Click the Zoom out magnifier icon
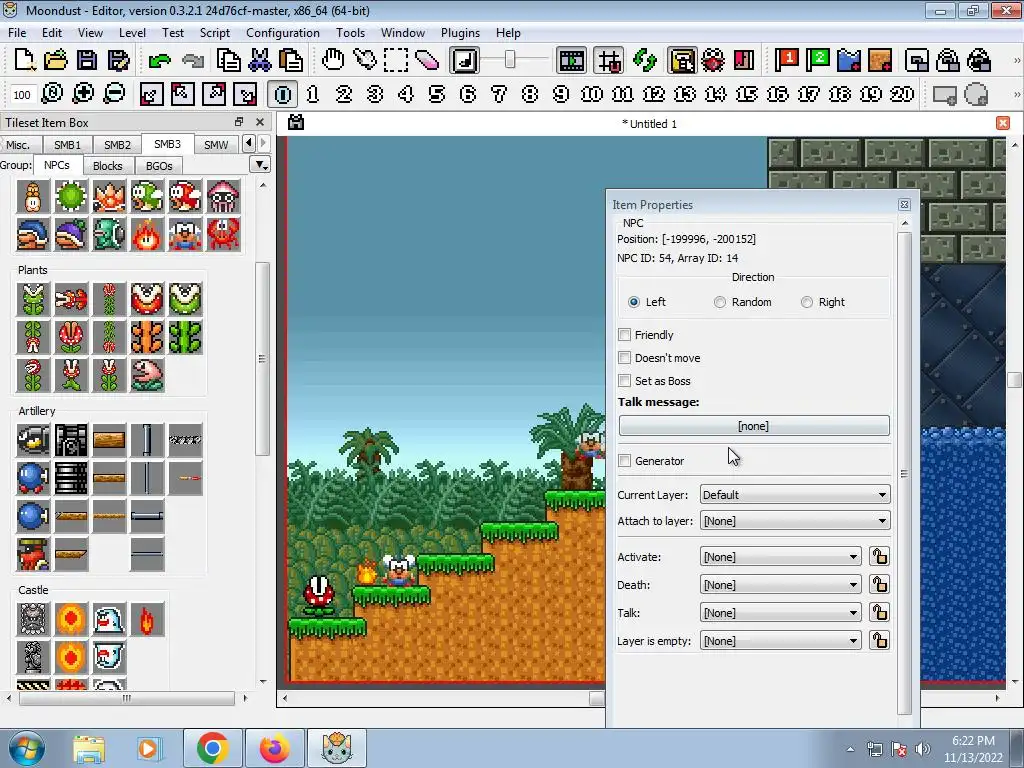 click(x=114, y=94)
